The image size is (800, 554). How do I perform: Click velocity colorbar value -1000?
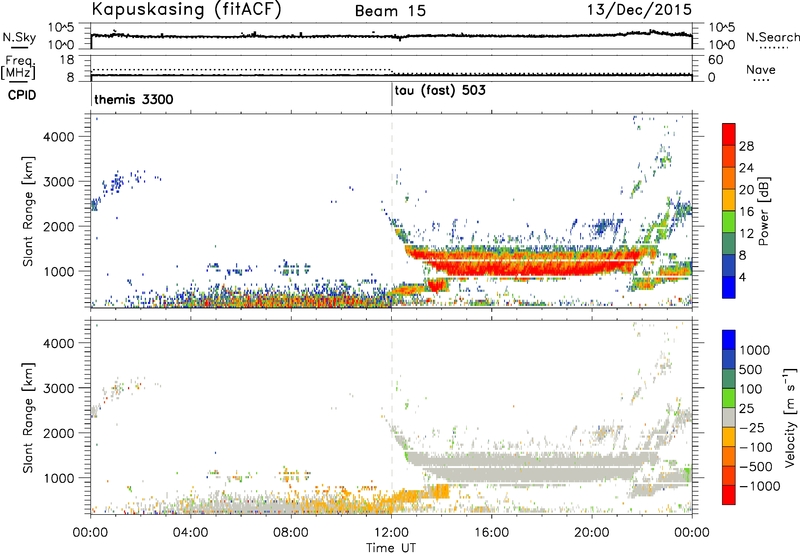[760, 486]
